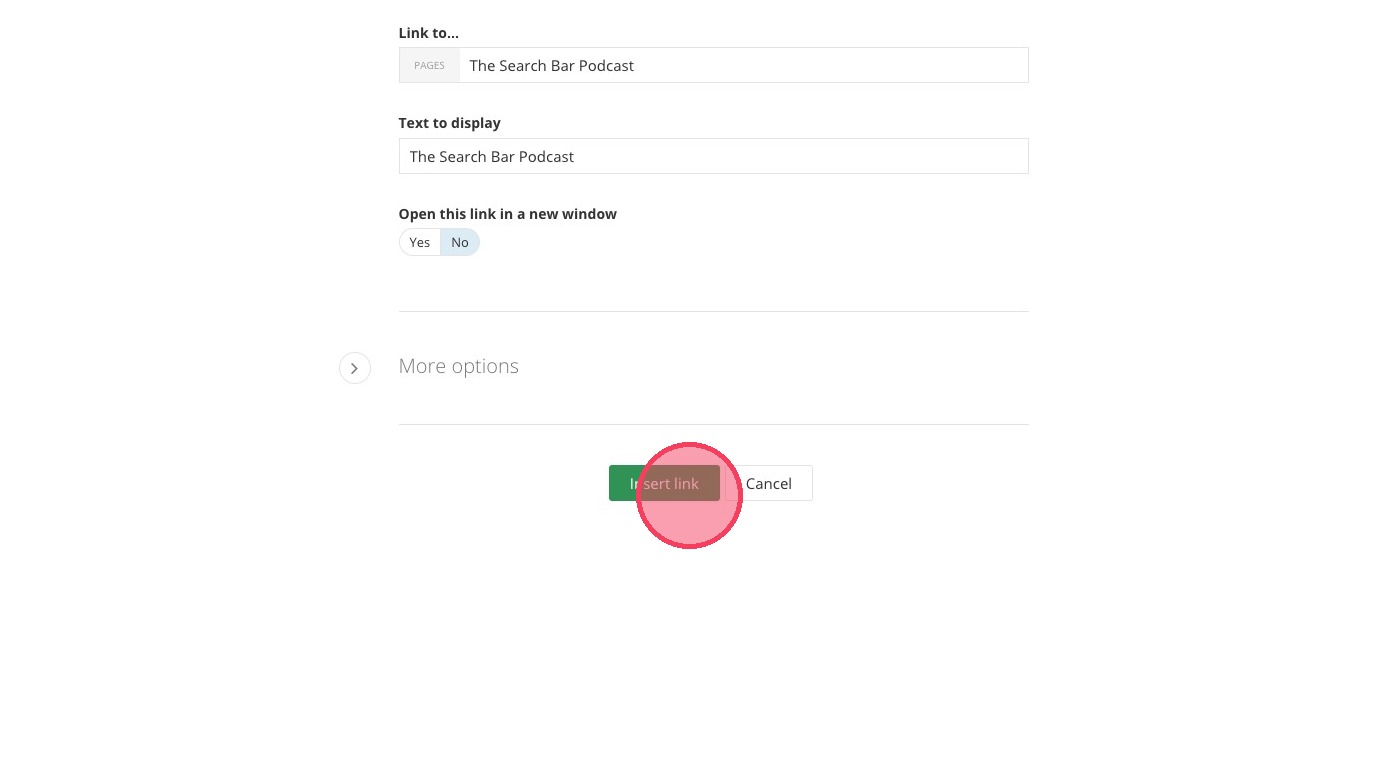Click the "Link to..." field label
The height and width of the screenshot is (770, 1377).
[x=428, y=33]
